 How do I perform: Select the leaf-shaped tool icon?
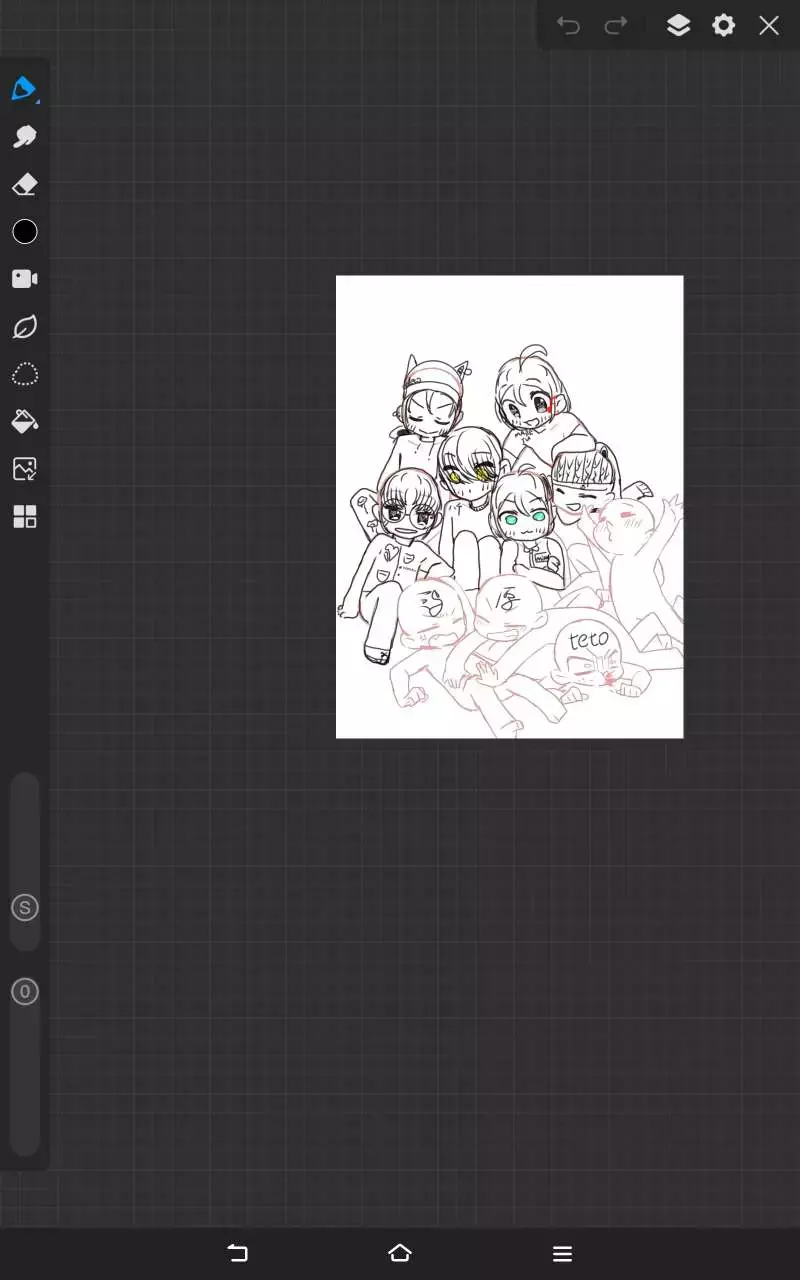tap(24, 327)
